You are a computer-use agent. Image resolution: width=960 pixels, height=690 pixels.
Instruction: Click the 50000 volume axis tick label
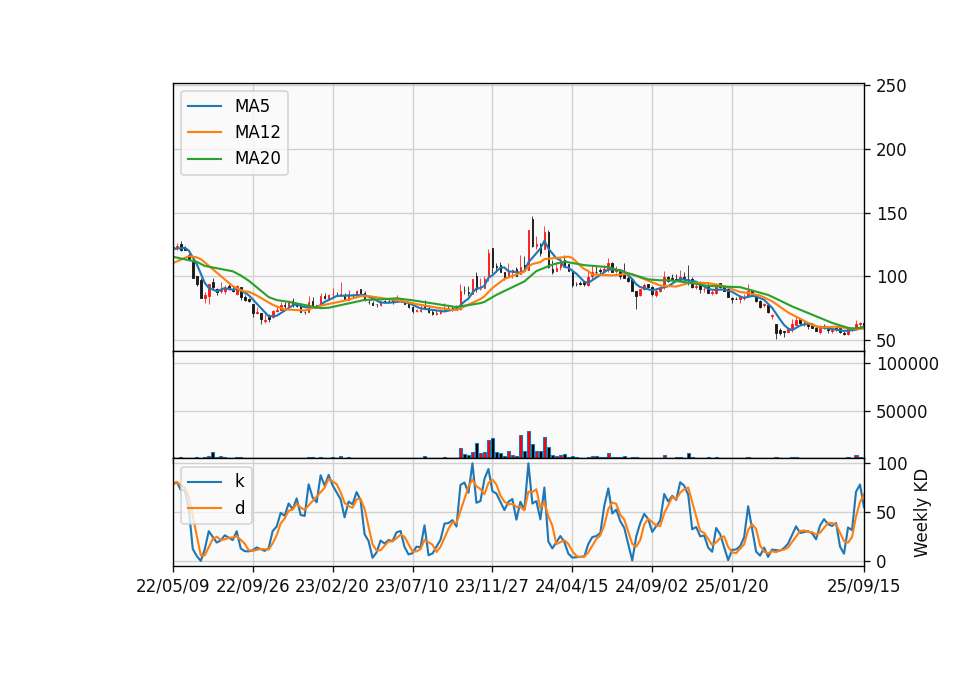pyautogui.click(x=902, y=412)
